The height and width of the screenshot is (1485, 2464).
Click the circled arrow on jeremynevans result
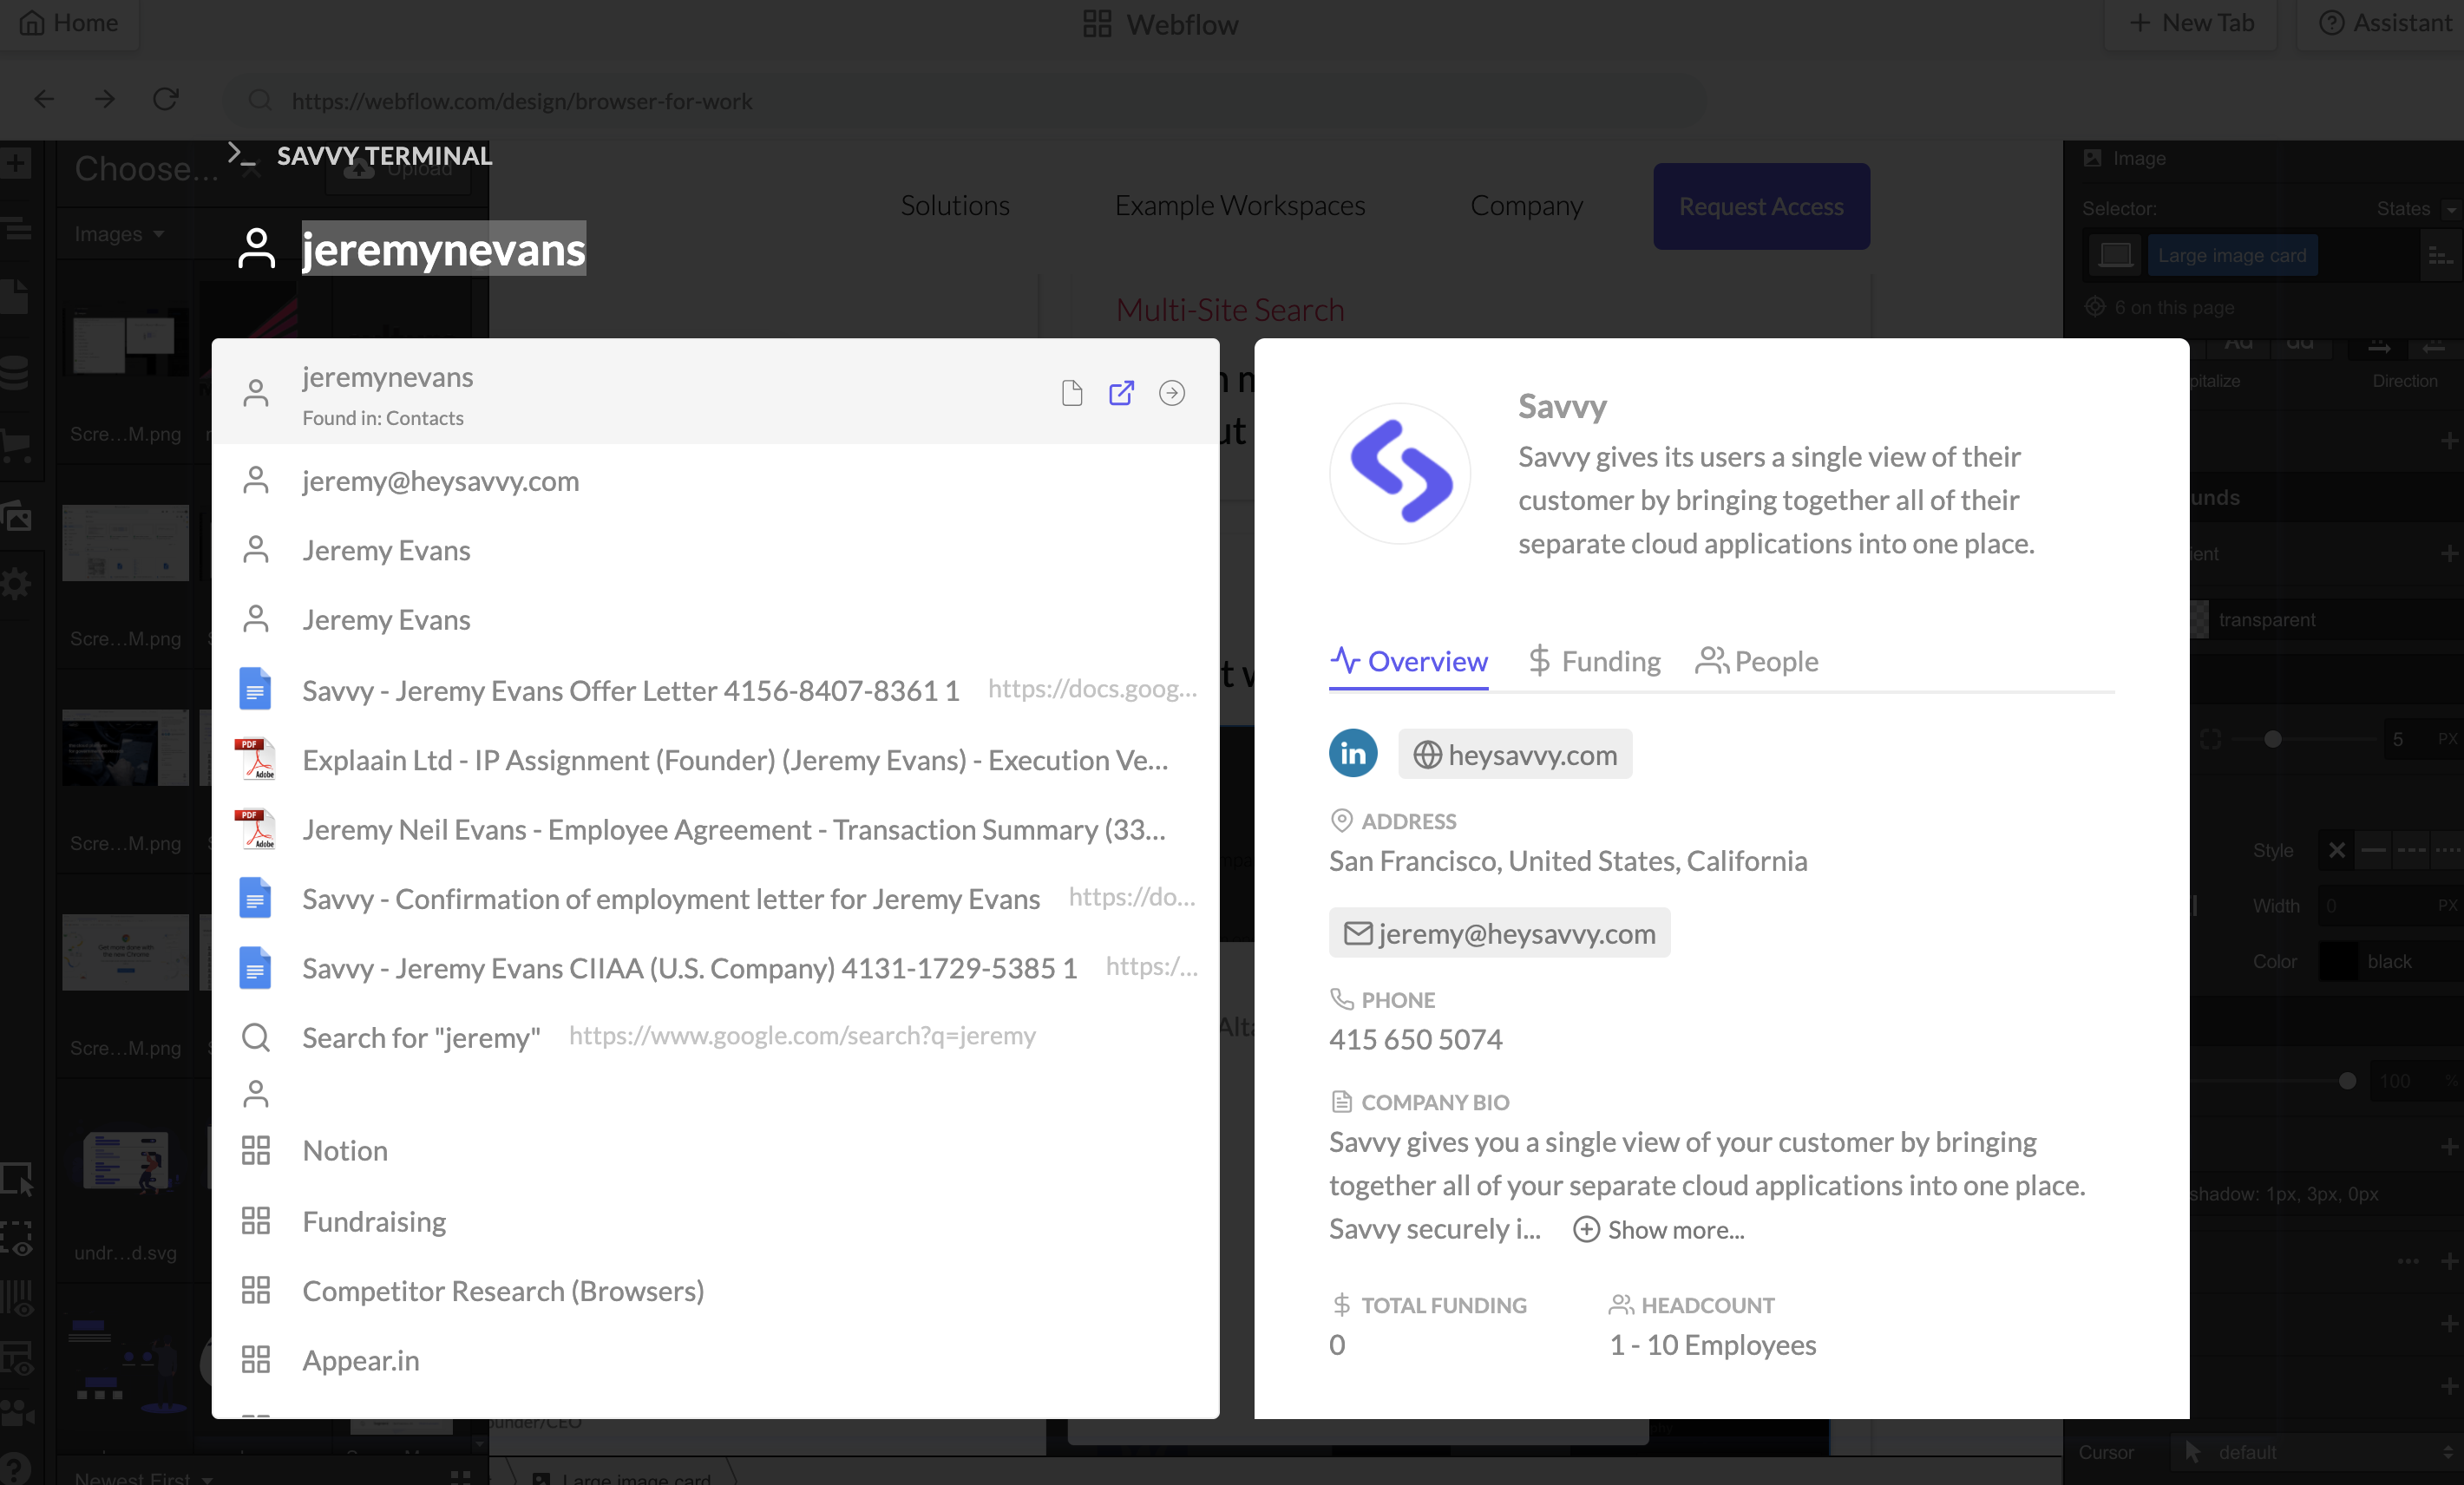[x=1172, y=393]
